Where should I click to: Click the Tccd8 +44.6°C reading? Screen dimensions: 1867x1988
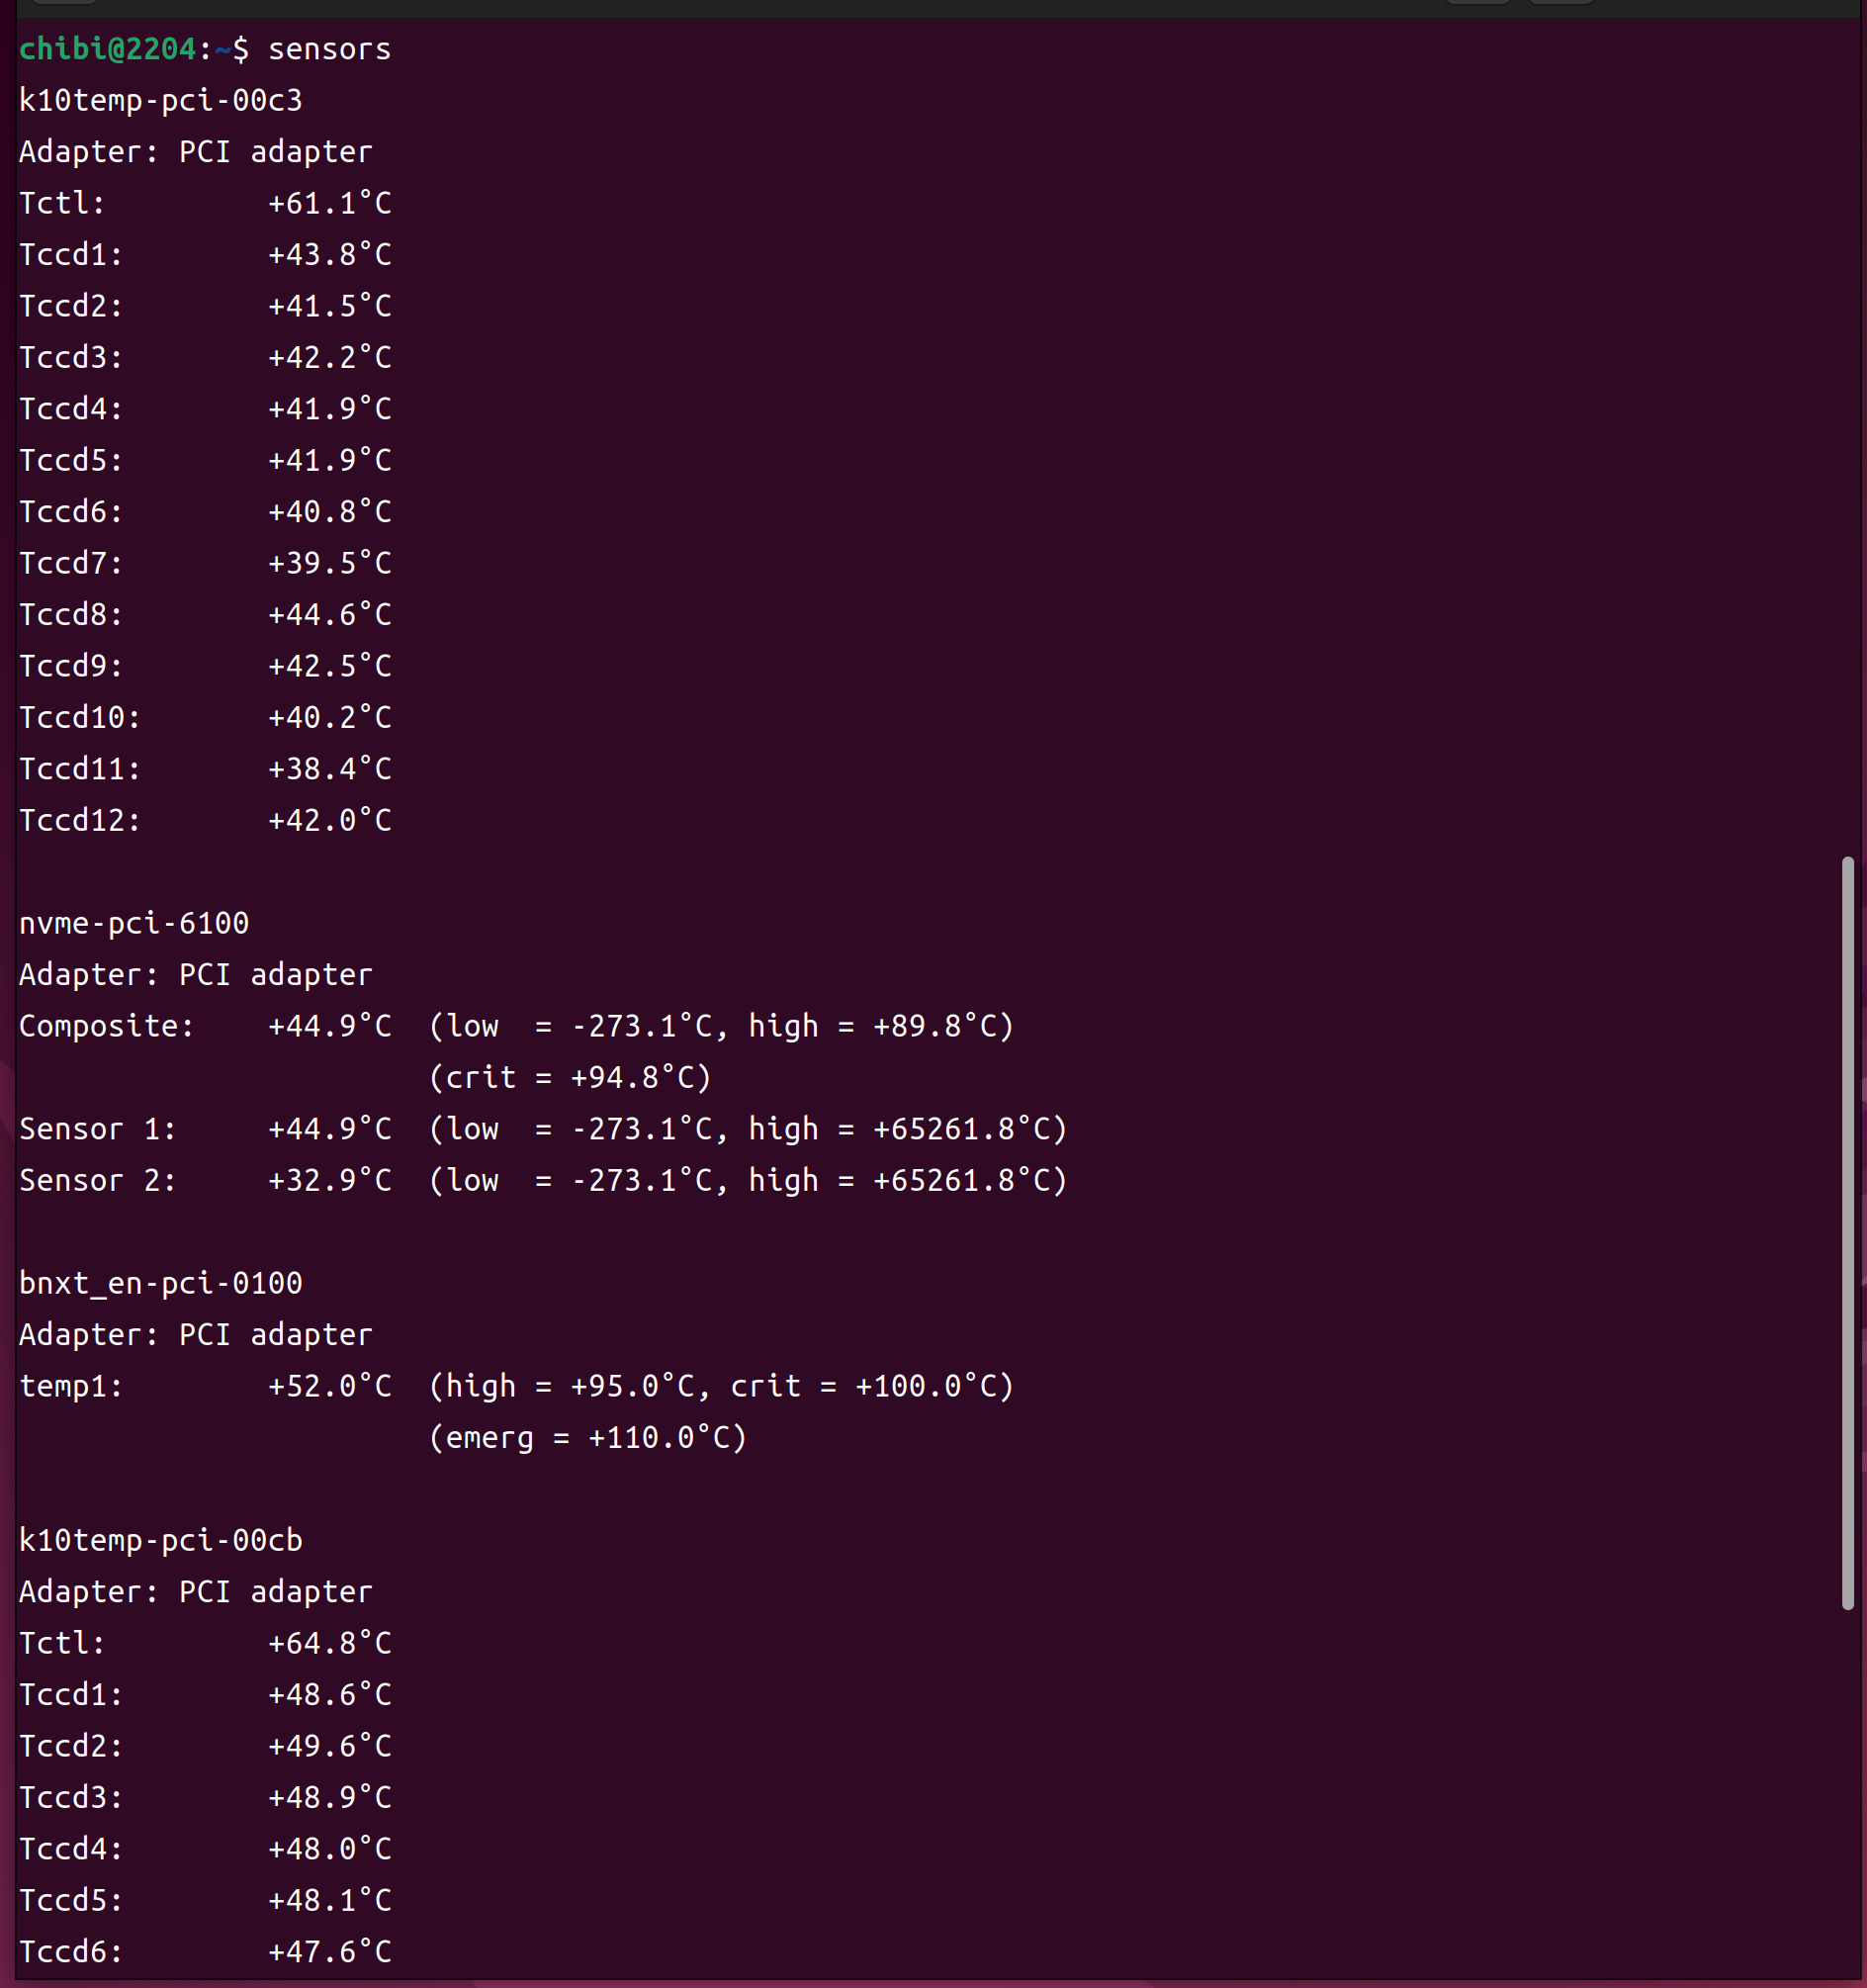pos(329,614)
